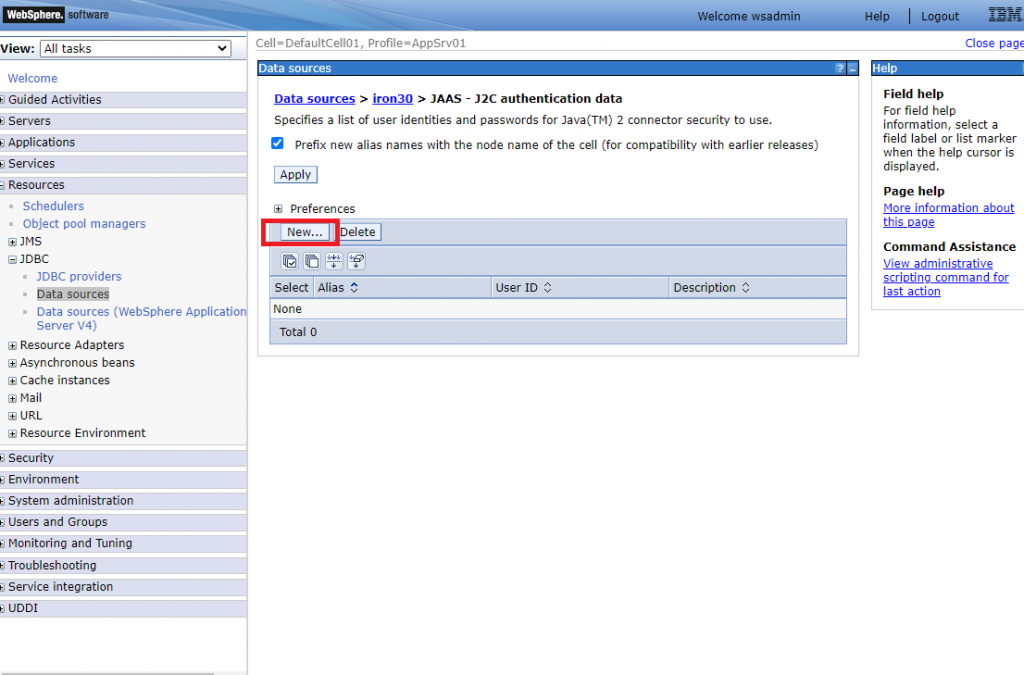The height and width of the screenshot is (675, 1024).
Task: Click Logout in the top banner
Action: 940,16
